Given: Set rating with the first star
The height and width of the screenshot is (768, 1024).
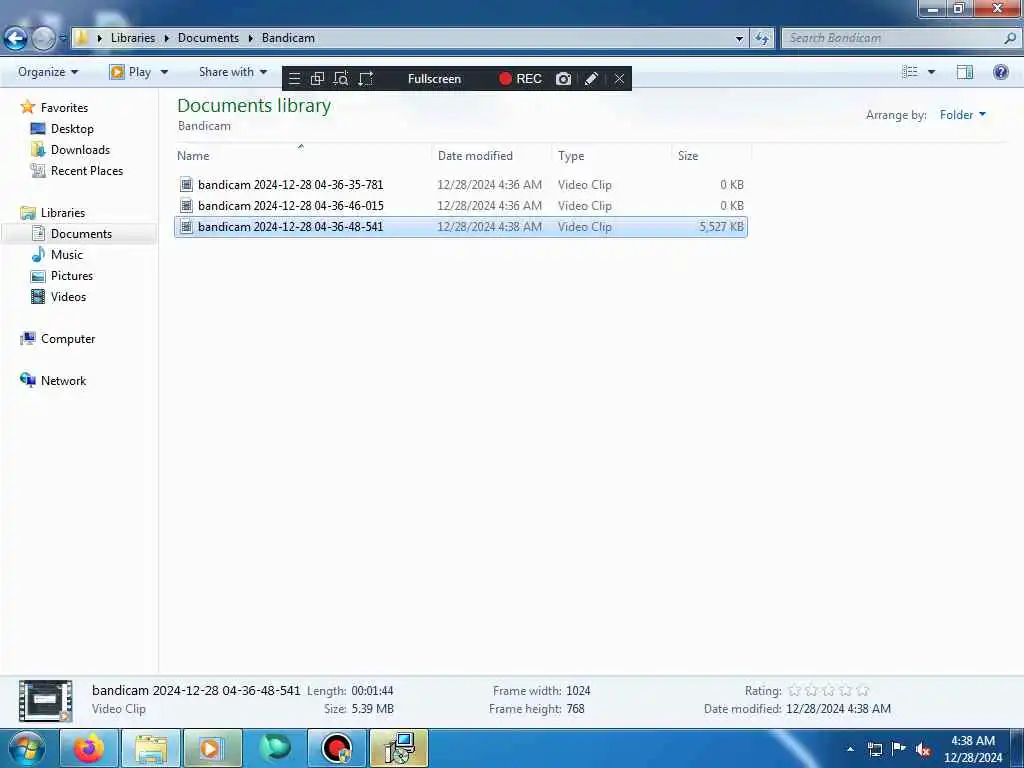Looking at the screenshot, I should pyautogui.click(x=794, y=690).
